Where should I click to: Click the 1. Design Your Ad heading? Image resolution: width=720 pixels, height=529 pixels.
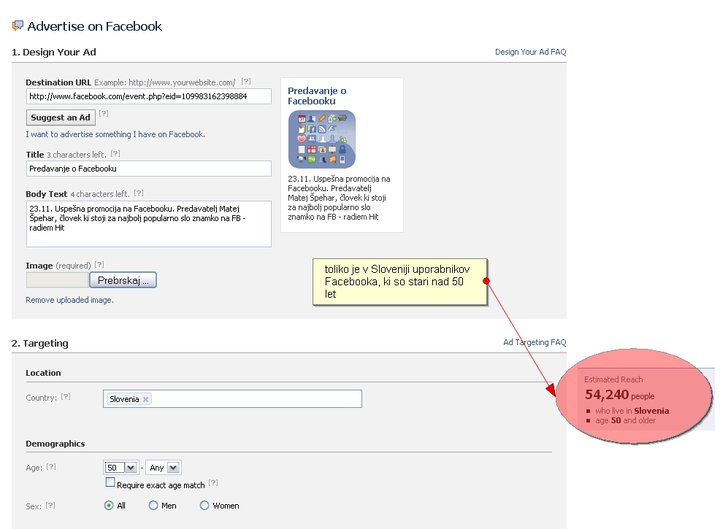point(54,52)
